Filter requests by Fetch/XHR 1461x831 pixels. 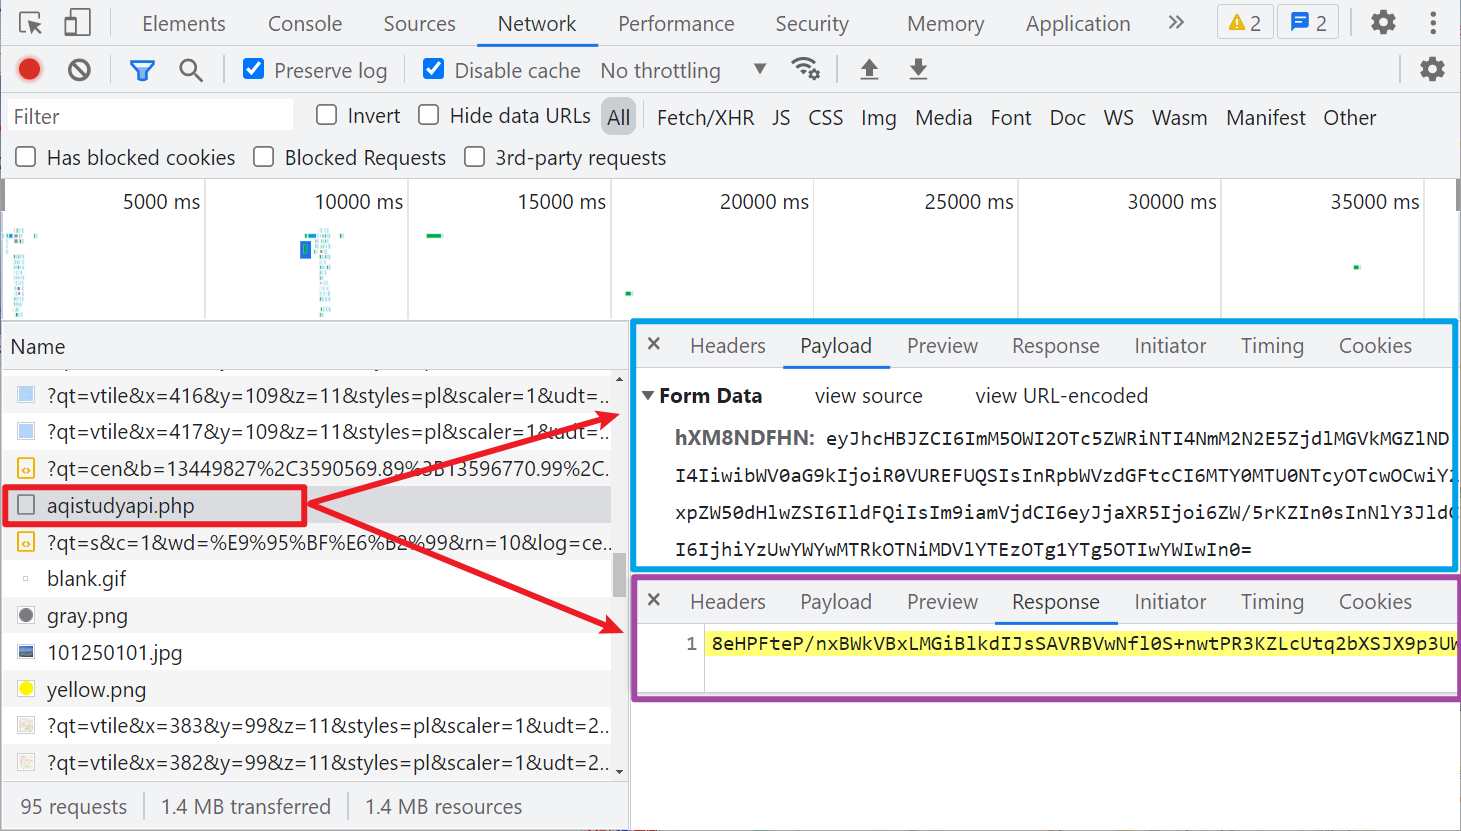706,117
